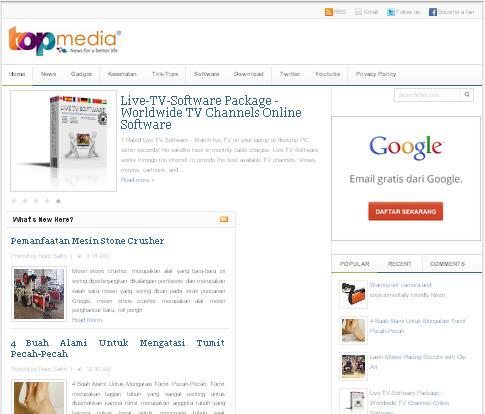Click the author name on Stone Crusher post
Screen dimensions: 485x414
coord(53,256)
